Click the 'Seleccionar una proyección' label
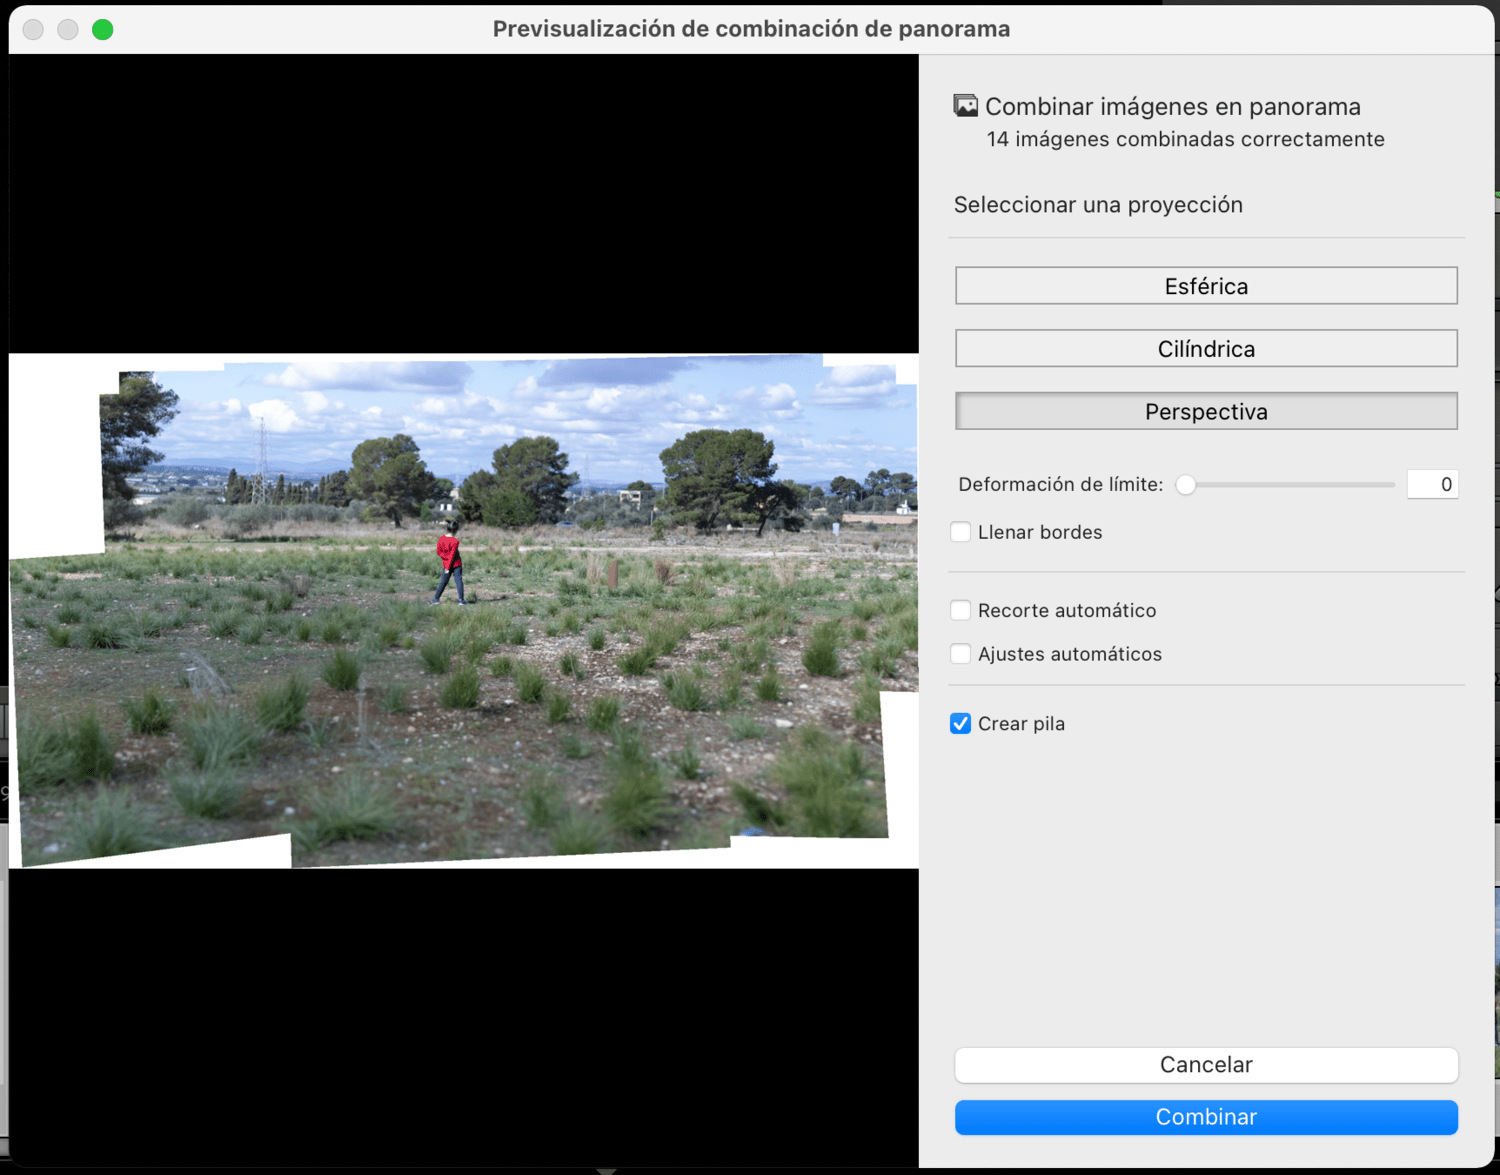Viewport: 1500px width, 1175px height. (x=1098, y=205)
